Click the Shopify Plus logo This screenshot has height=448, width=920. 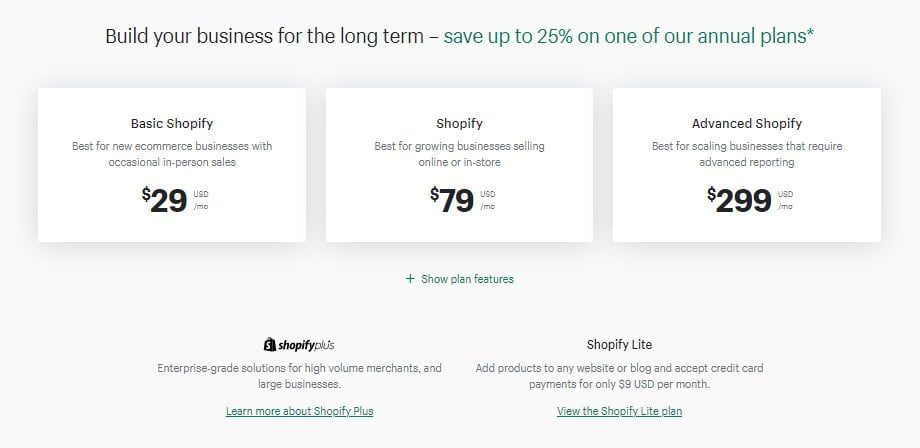[299, 344]
